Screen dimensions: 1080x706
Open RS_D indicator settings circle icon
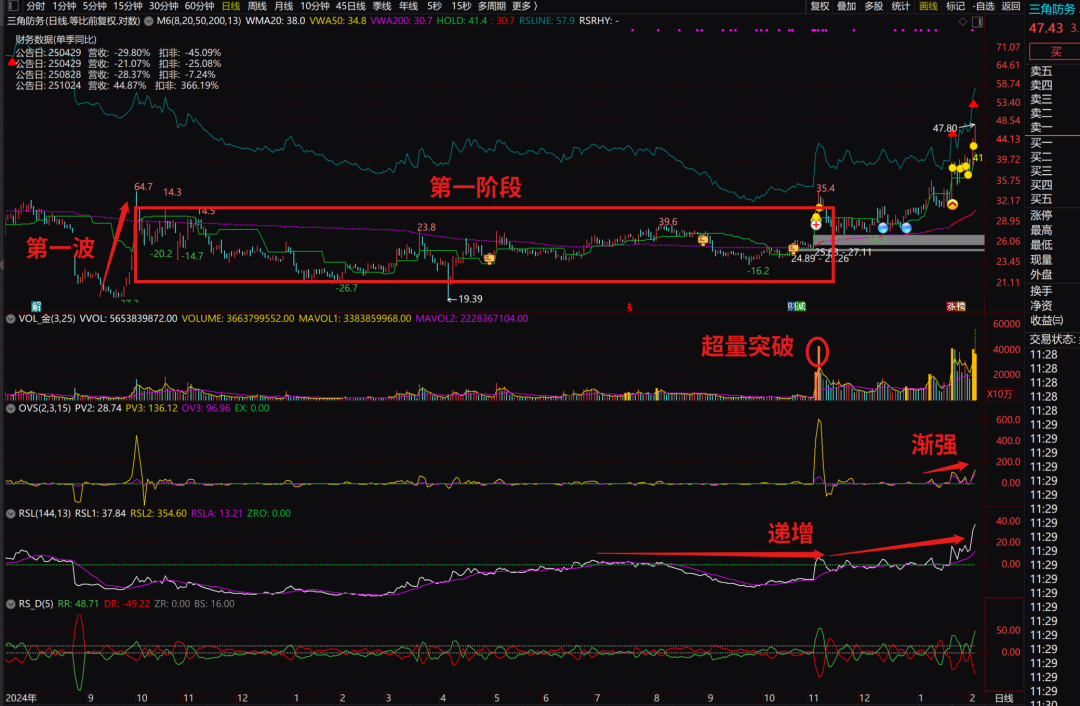10,604
